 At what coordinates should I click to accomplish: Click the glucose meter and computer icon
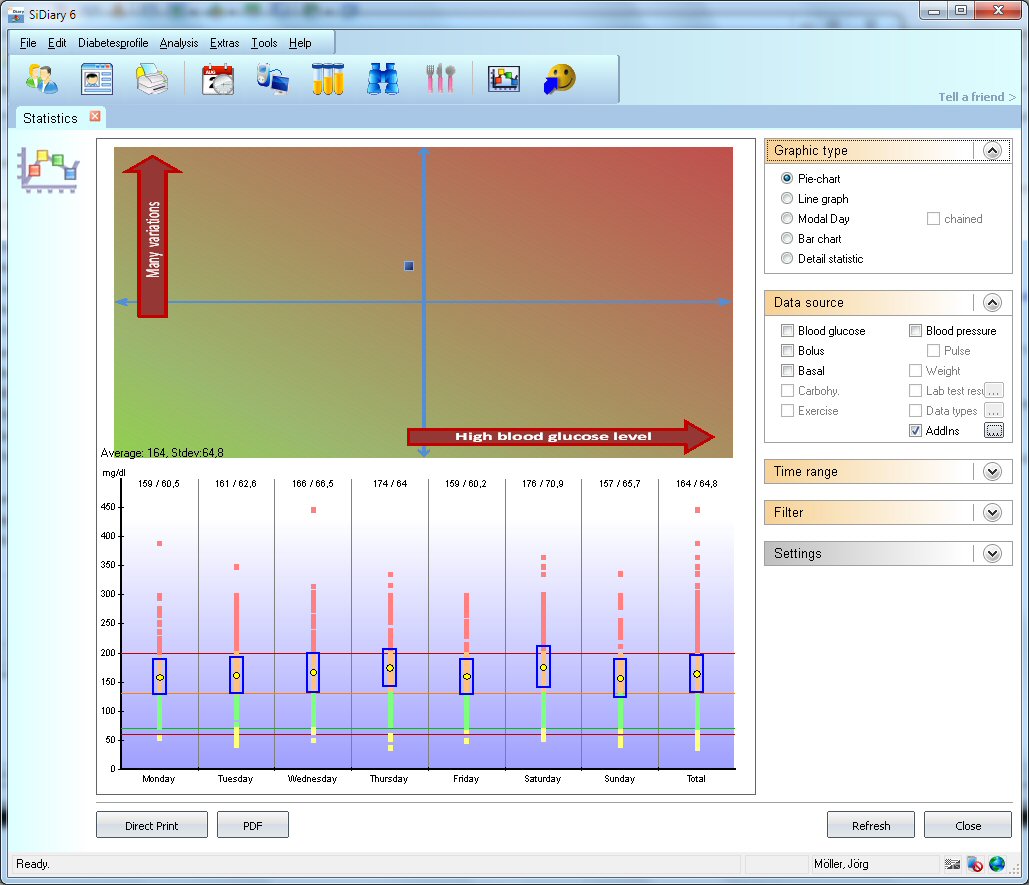[272, 78]
